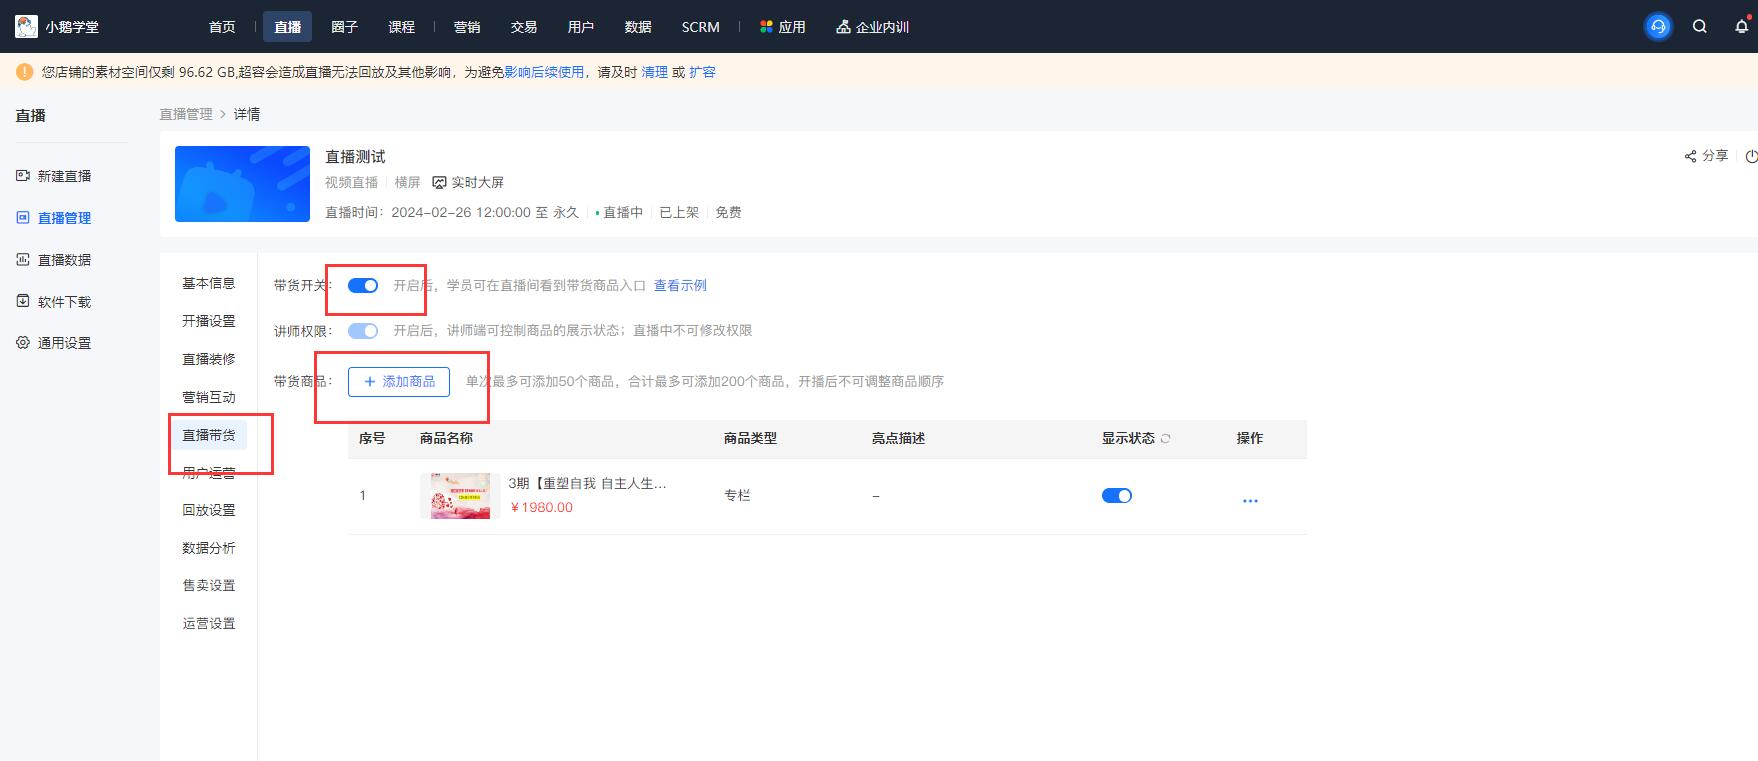Select the 回放设置 side tab
Screen dimensions: 1758x761
pos(209,510)
